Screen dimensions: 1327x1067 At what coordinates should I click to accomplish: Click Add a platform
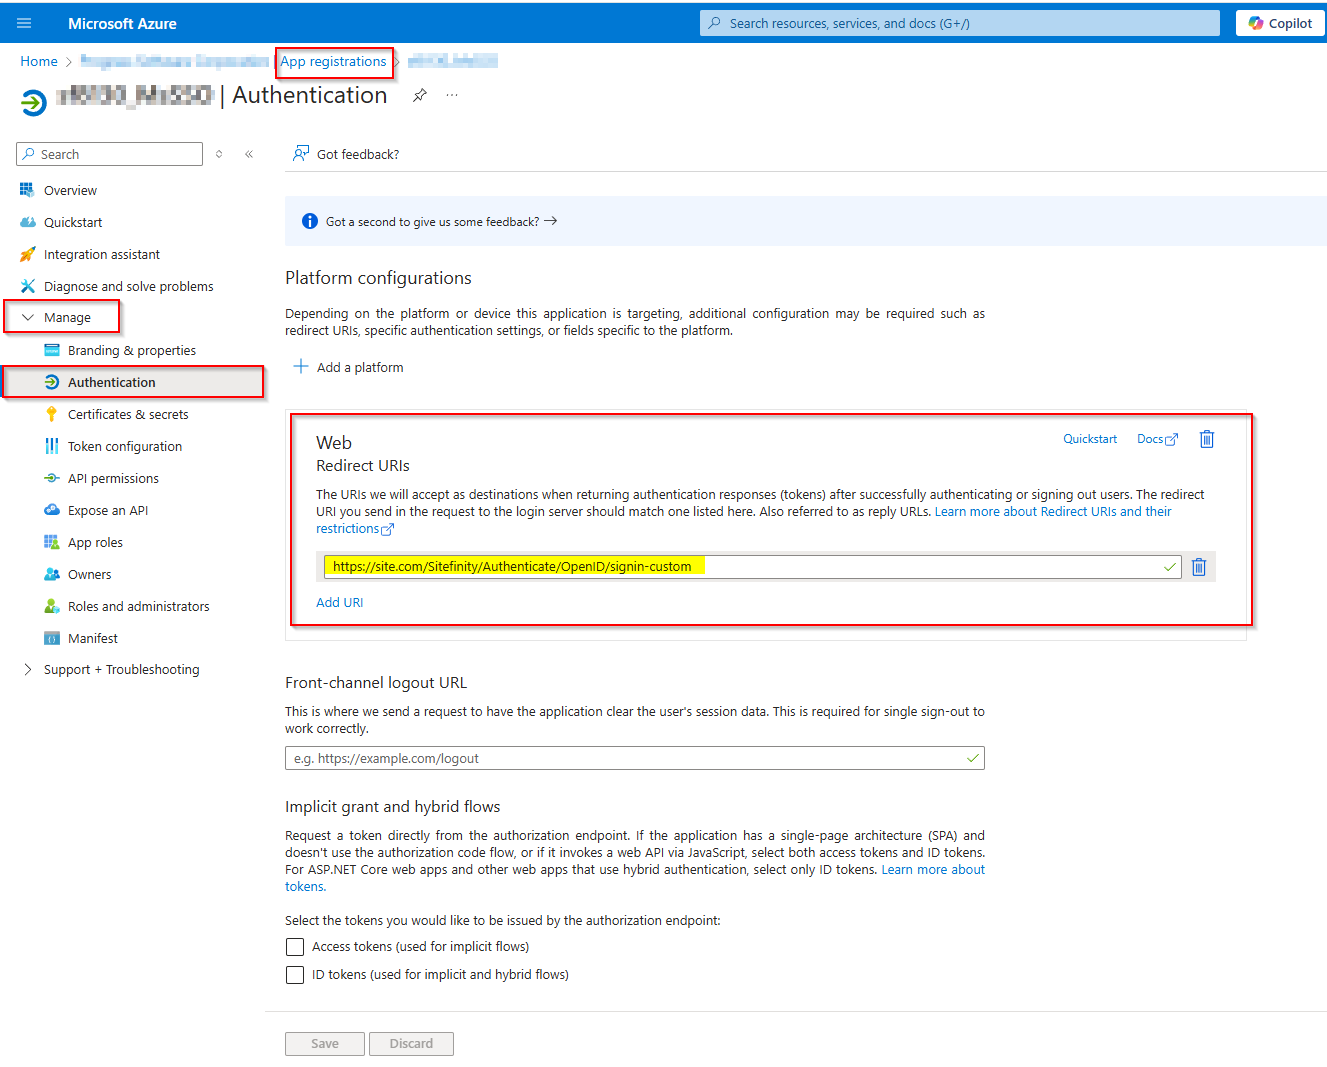click(349, 367)
